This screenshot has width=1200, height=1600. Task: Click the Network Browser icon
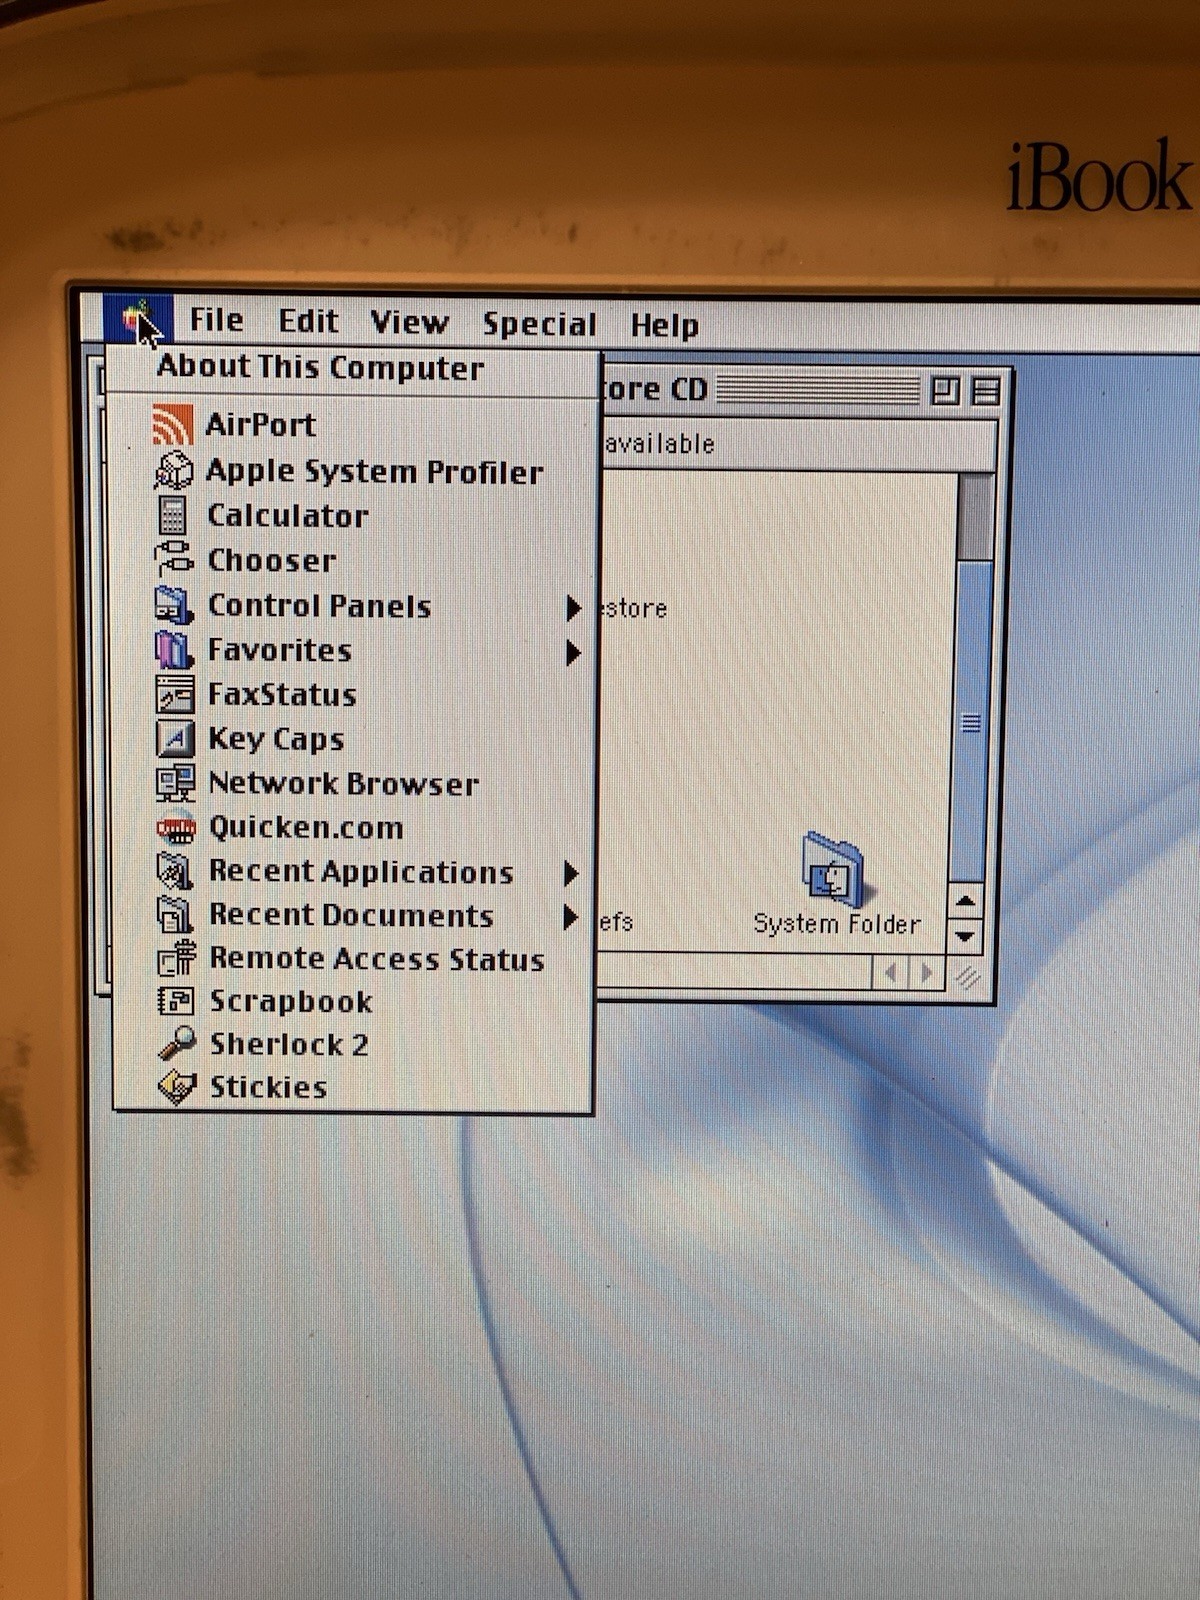point(175,783)
